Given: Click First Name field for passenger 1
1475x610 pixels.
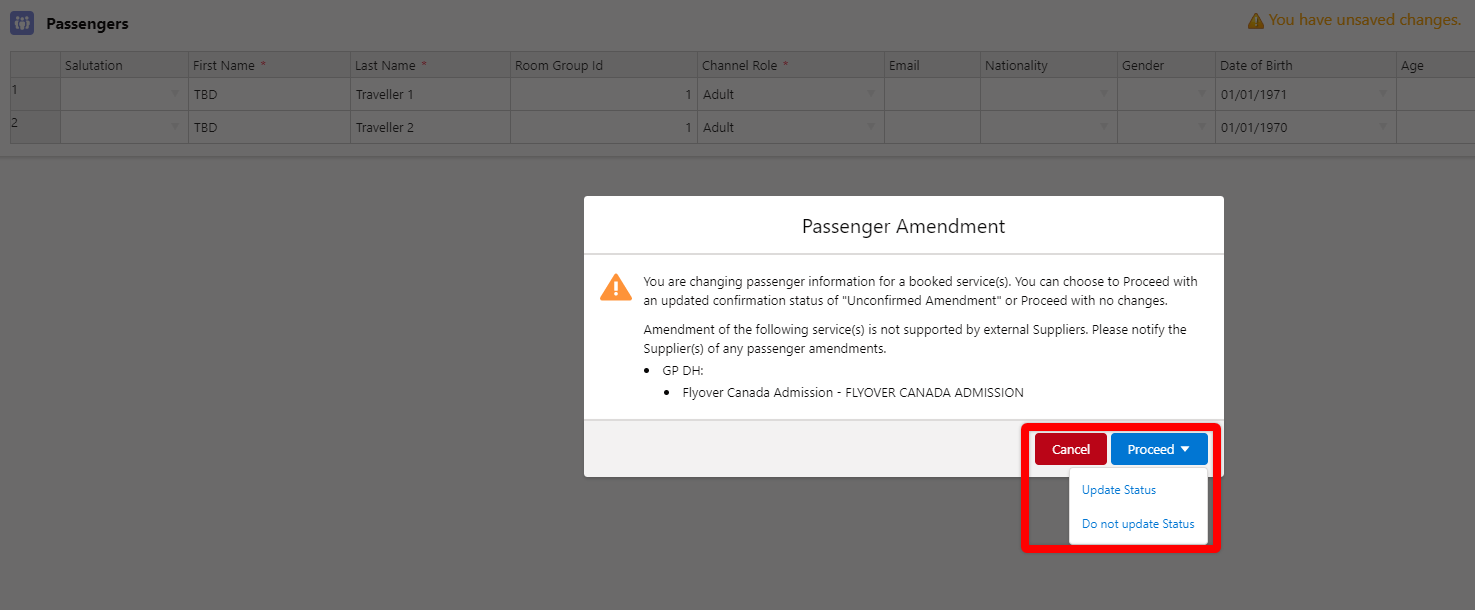Looking at the screenshot, I should (x=269, y=94).
